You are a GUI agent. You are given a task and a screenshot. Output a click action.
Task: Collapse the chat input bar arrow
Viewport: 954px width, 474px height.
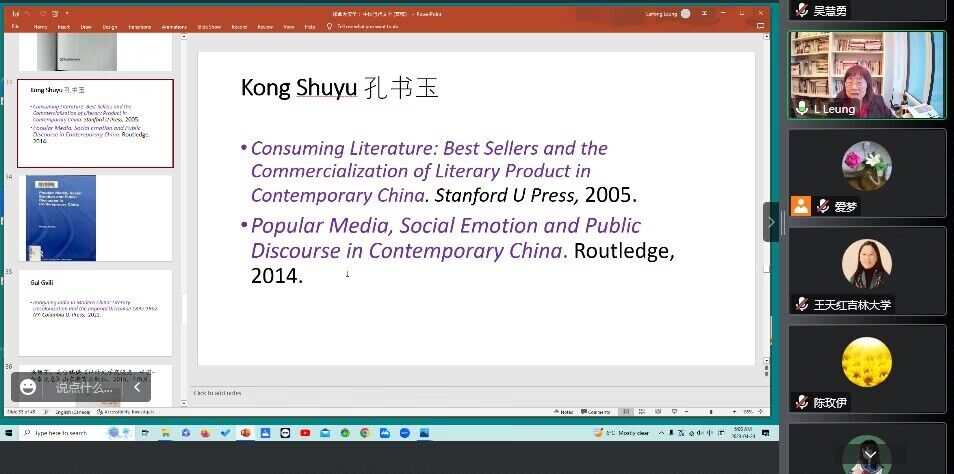pos(137,387)
